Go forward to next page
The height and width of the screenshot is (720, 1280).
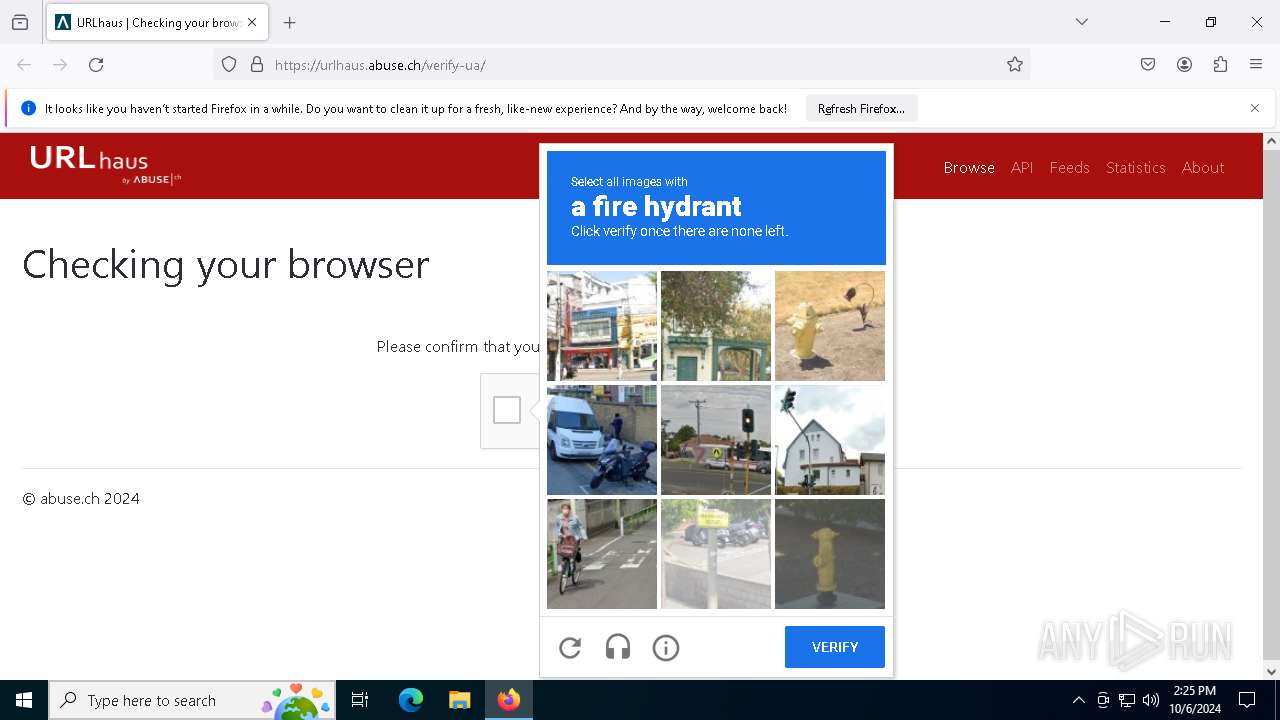coord(60,65)
